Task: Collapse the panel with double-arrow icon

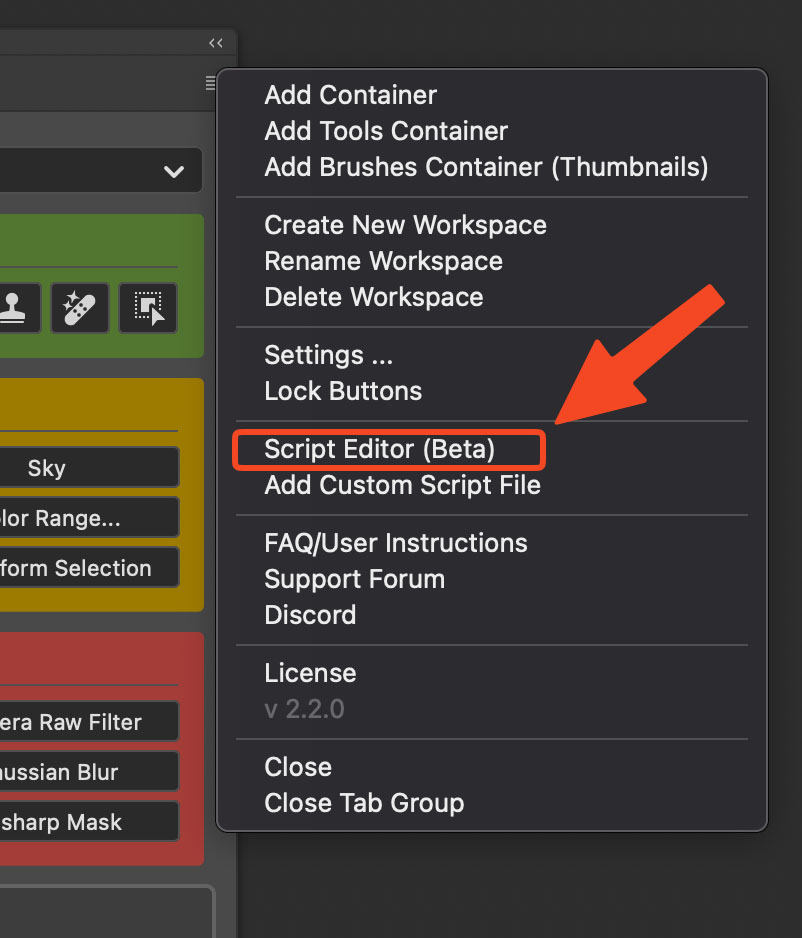Action: click(x=216, y=43)
